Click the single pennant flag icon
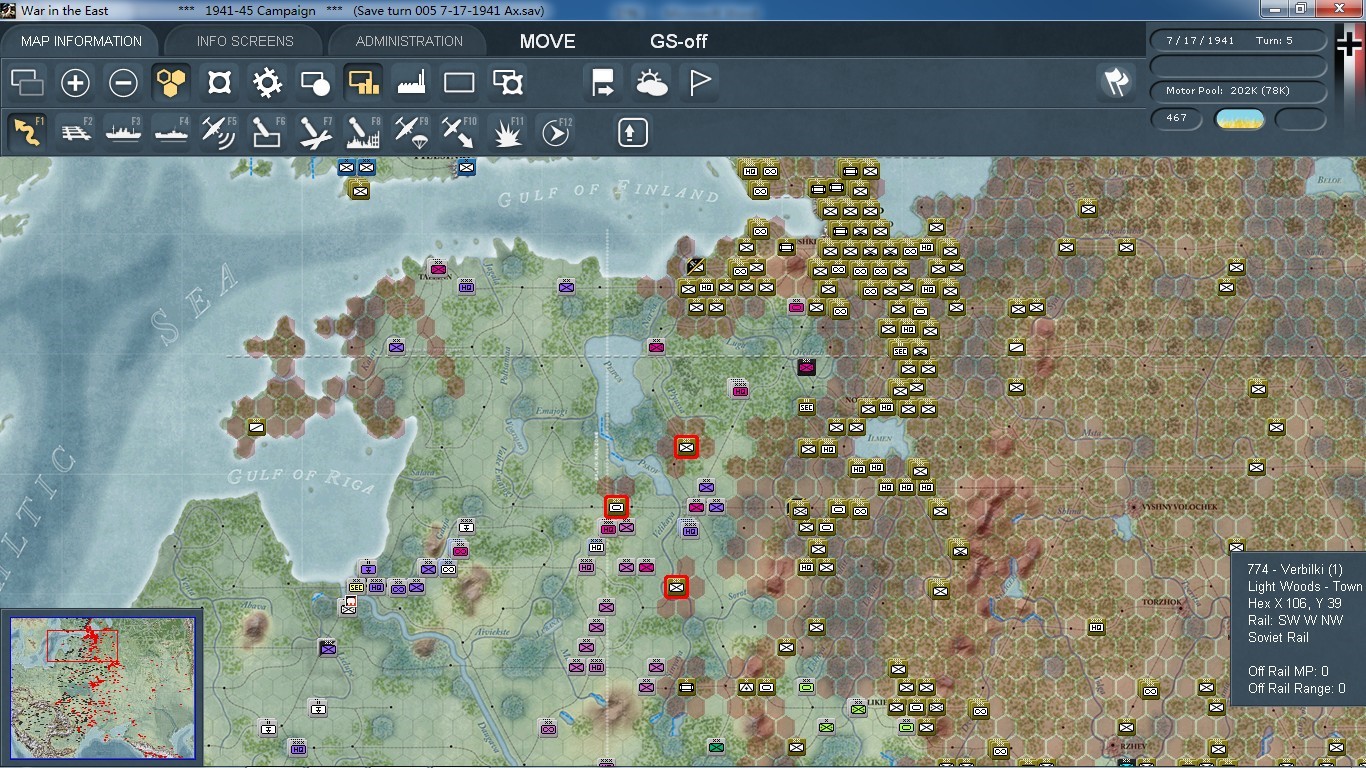Viewport: 1366px width, 768px height. click(x=699, y=82)
